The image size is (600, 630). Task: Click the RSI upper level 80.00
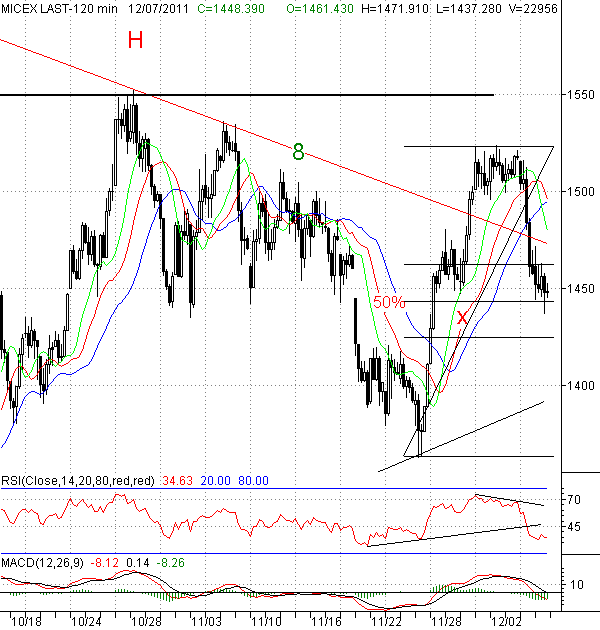coord(253,481)
